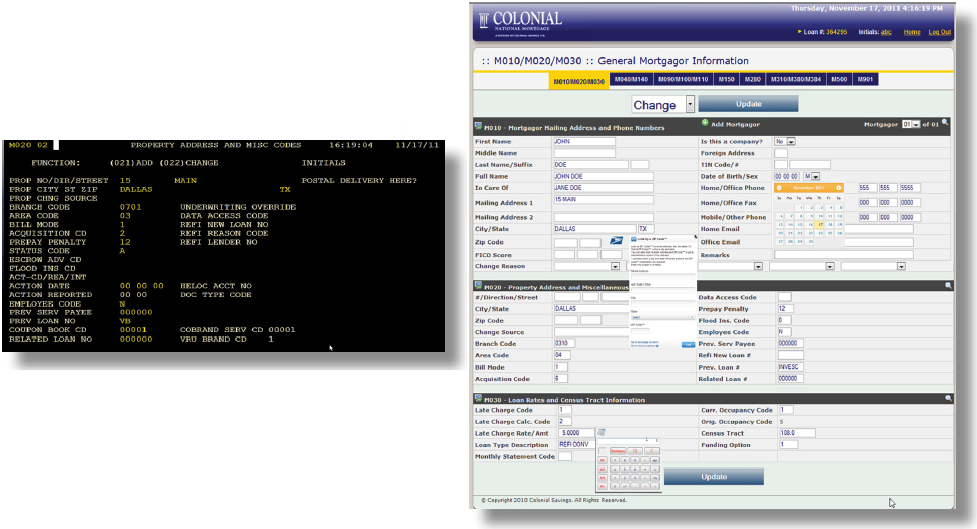Click the Update button below M030 section
Screen dimensions: 977x529
click(714, 477)
